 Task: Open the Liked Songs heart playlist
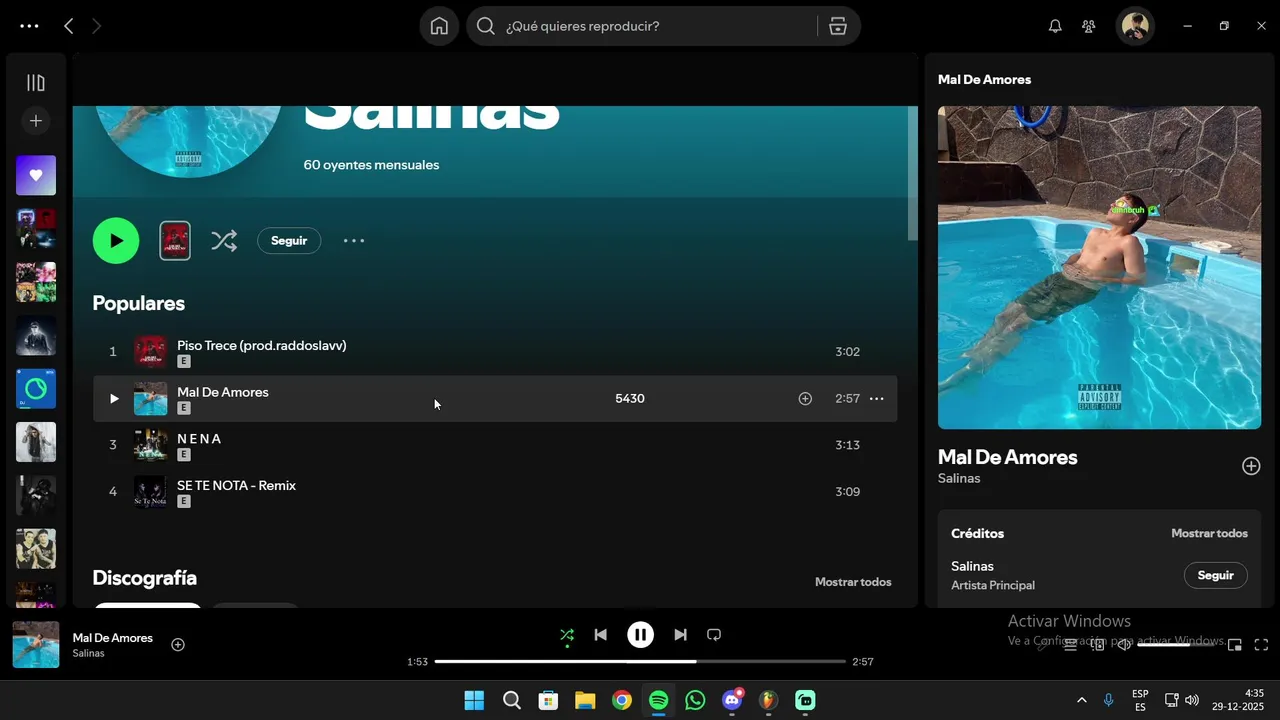pos(36,175)
